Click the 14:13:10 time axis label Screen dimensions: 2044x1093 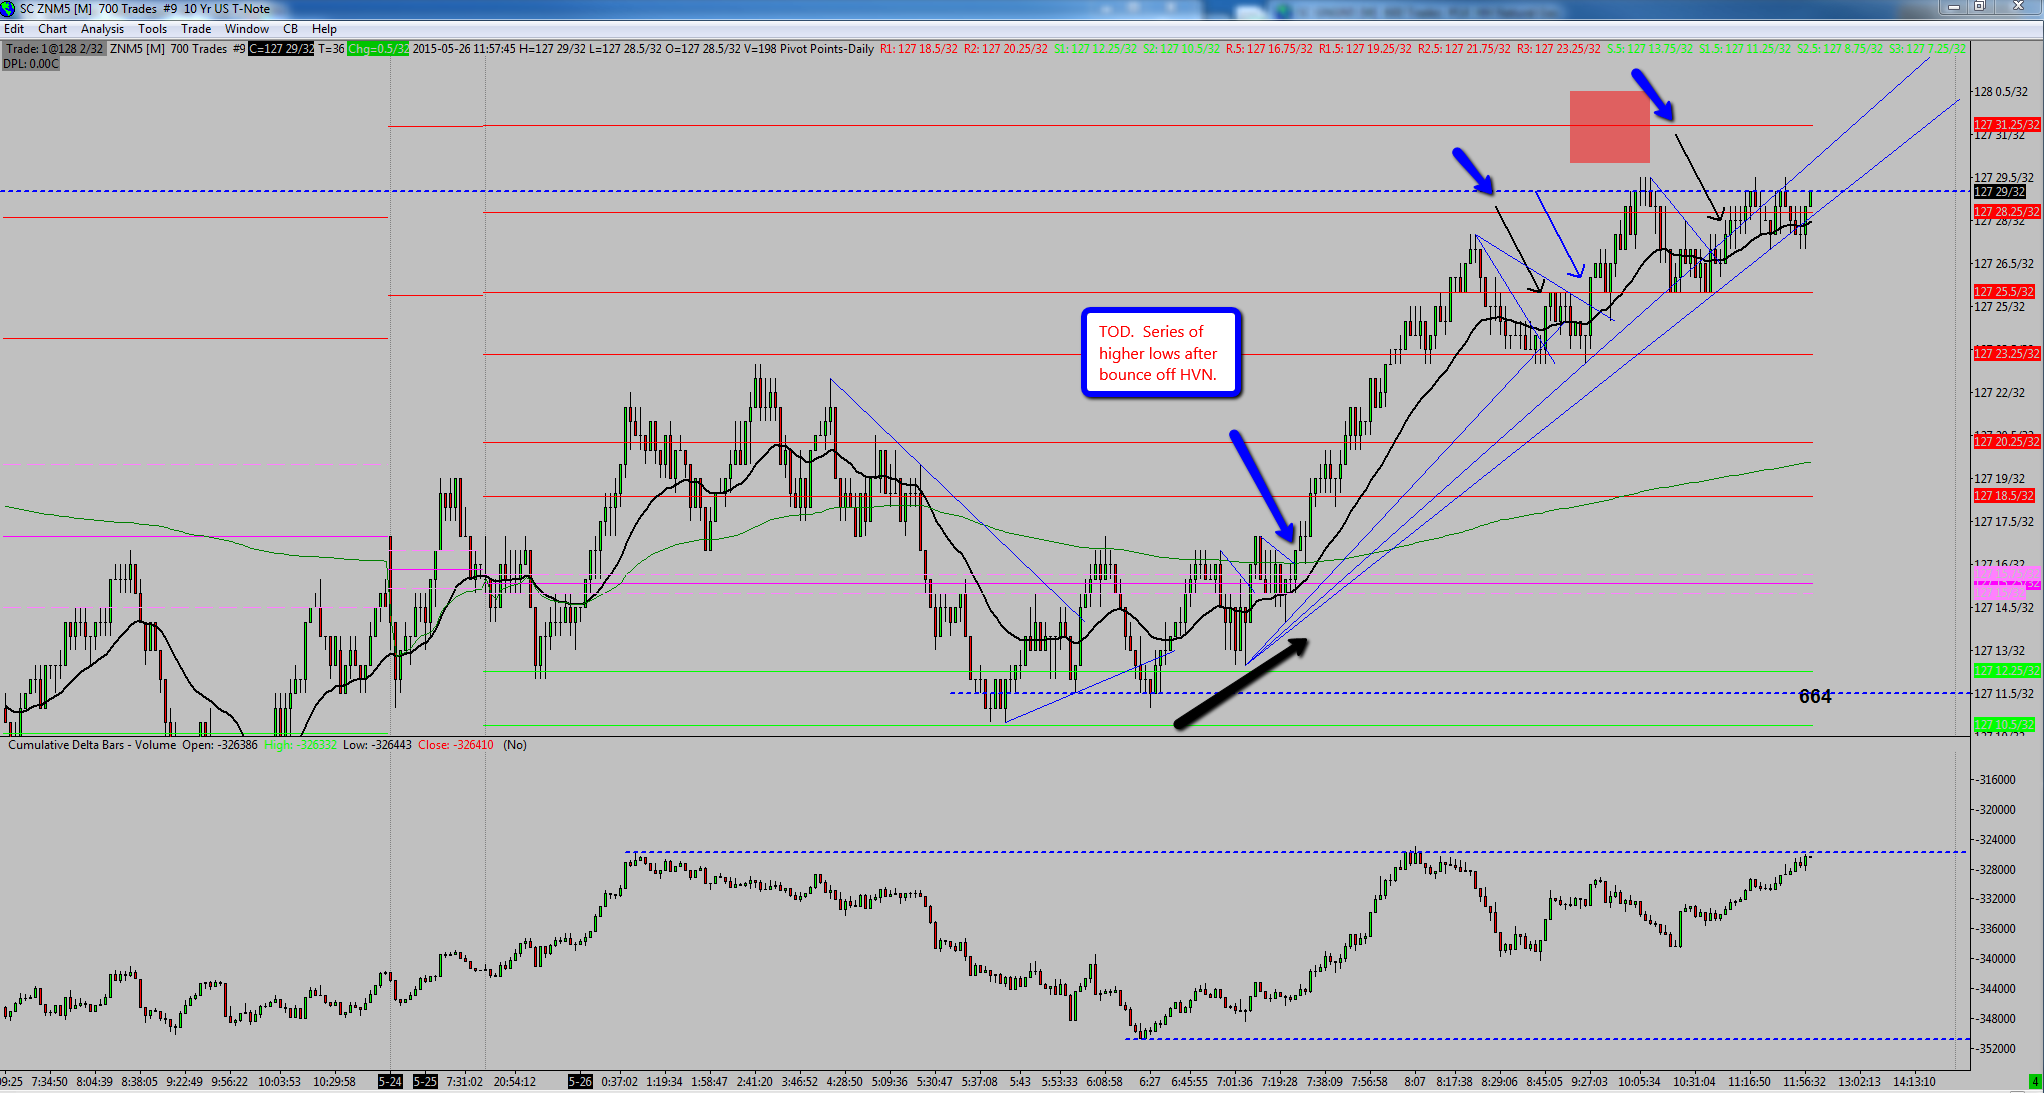(x=1913, y=1082)
